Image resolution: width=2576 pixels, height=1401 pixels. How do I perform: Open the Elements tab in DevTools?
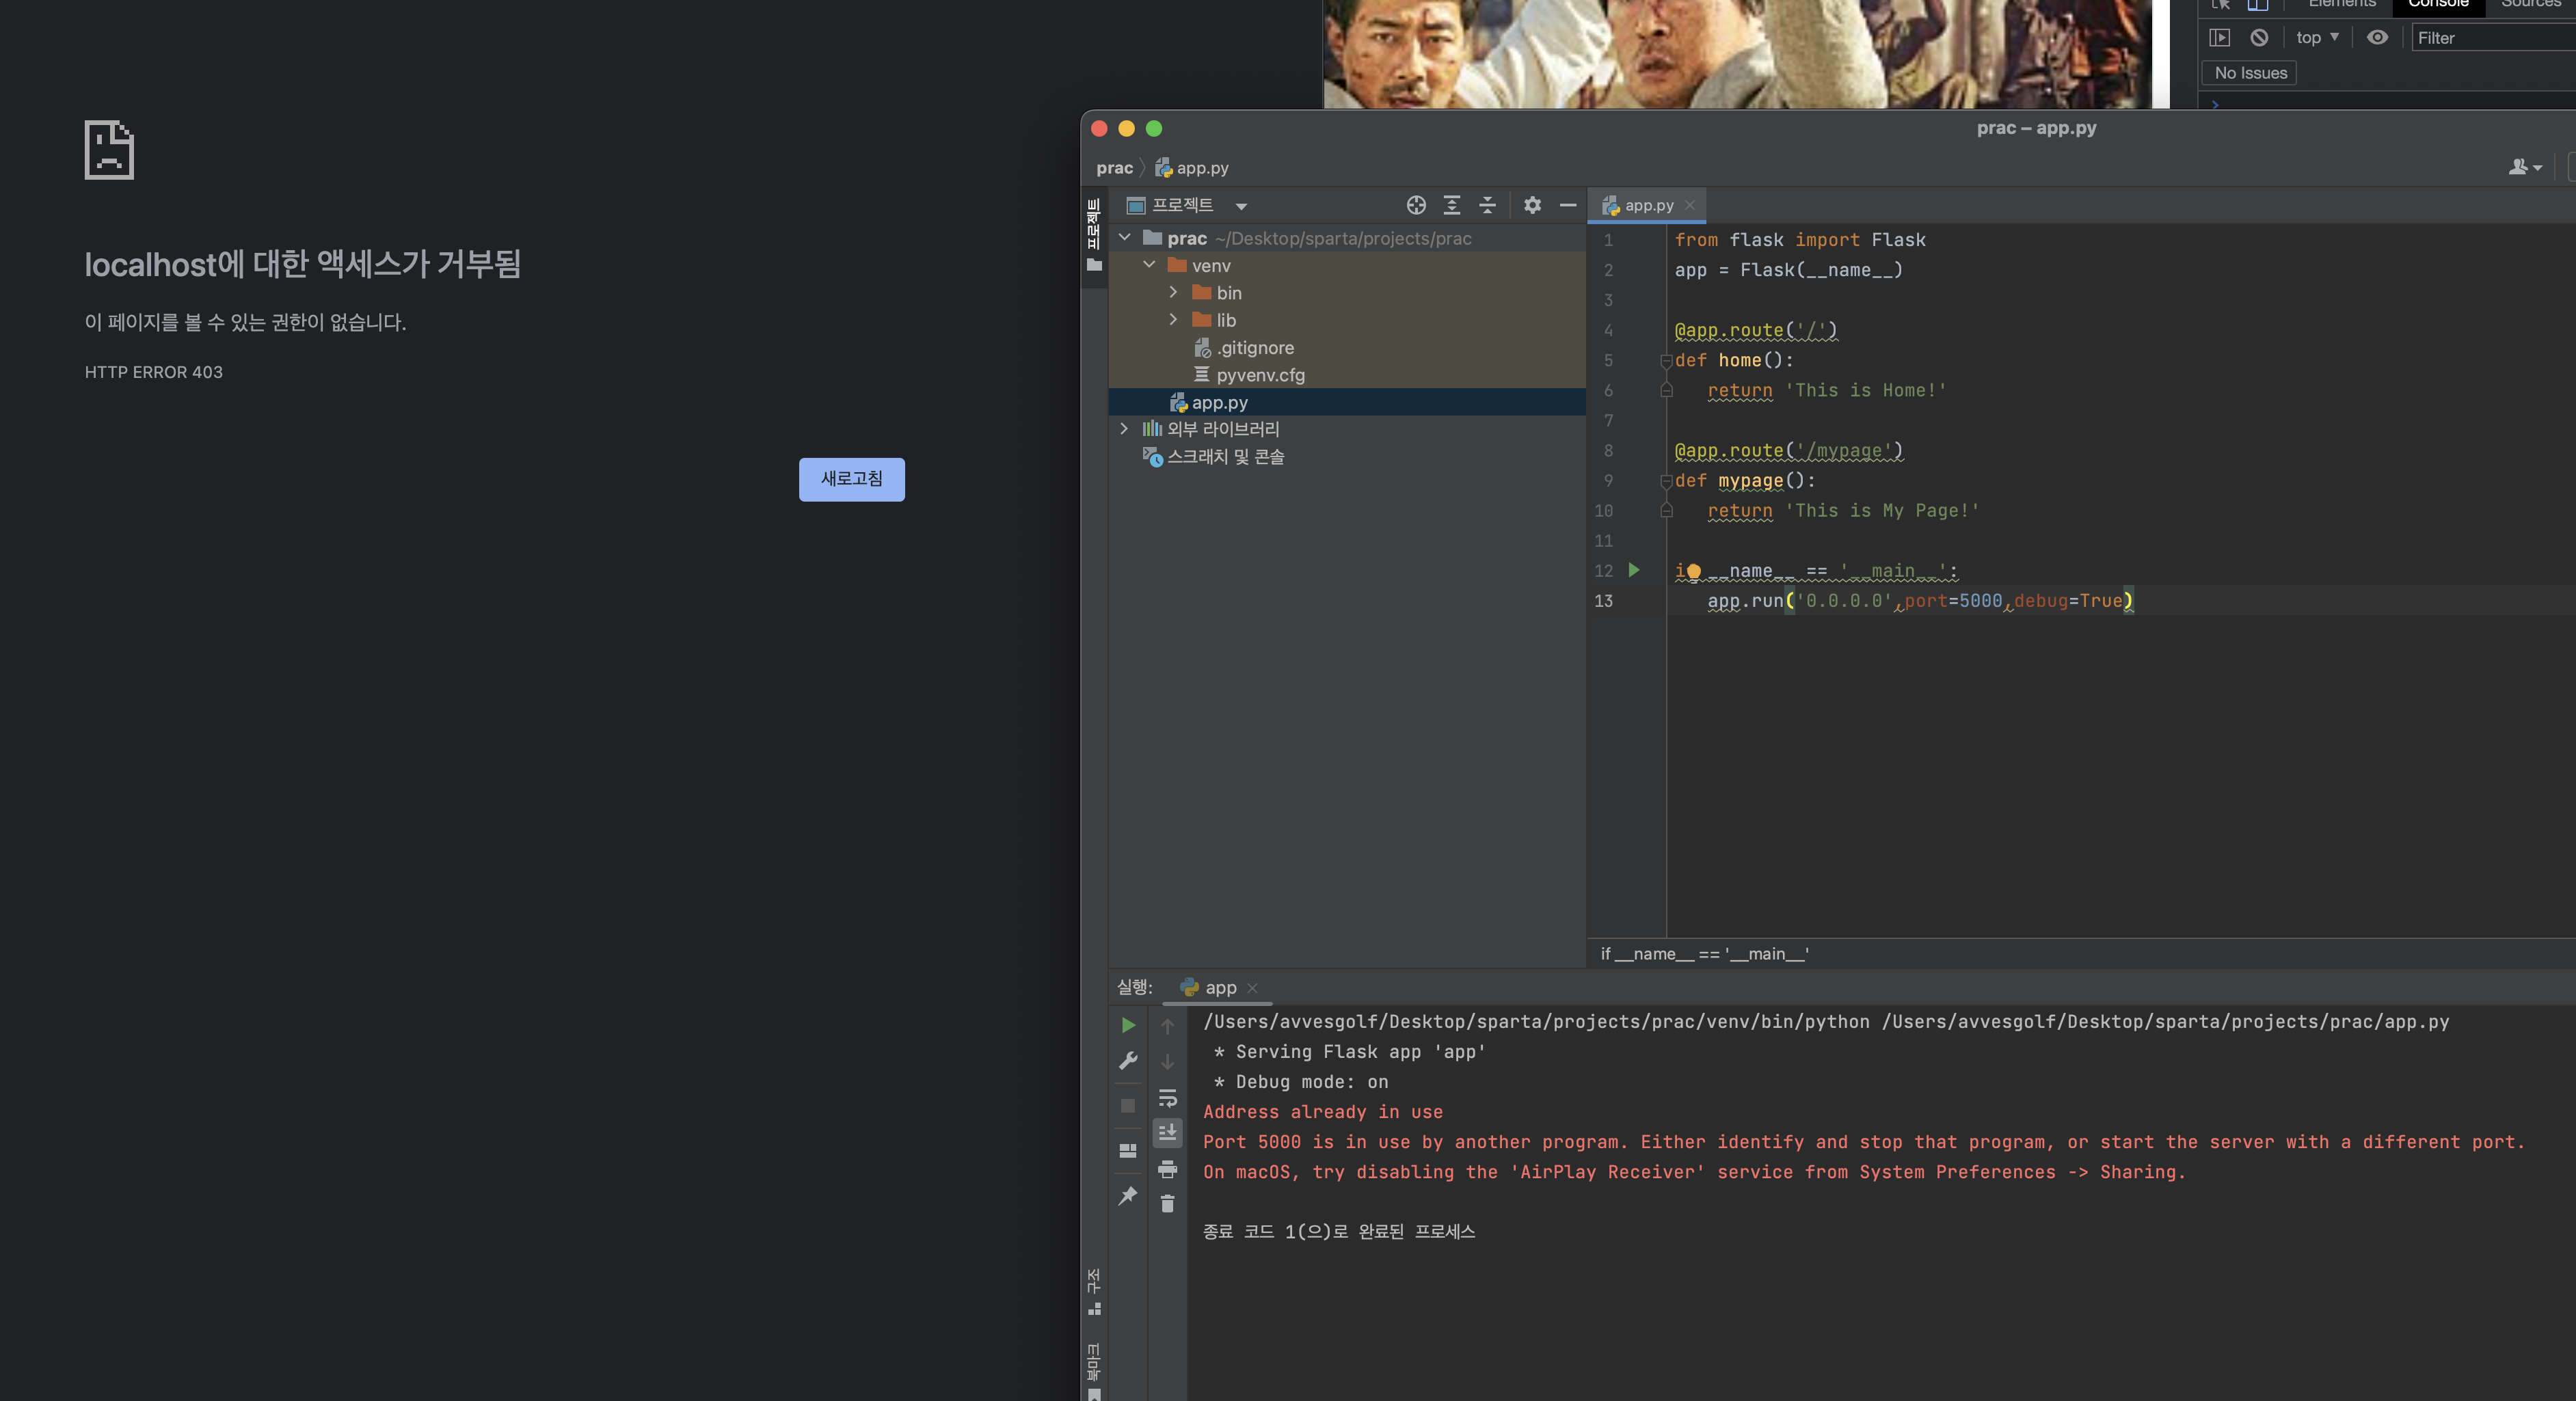2341,4
